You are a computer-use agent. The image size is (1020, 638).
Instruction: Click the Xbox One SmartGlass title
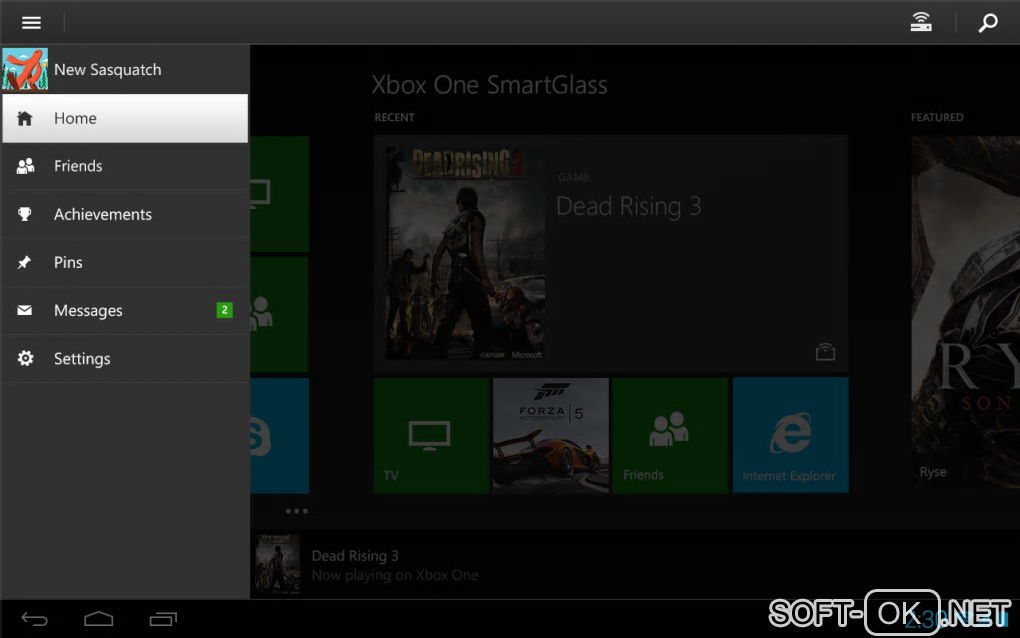tap(489, 85)
